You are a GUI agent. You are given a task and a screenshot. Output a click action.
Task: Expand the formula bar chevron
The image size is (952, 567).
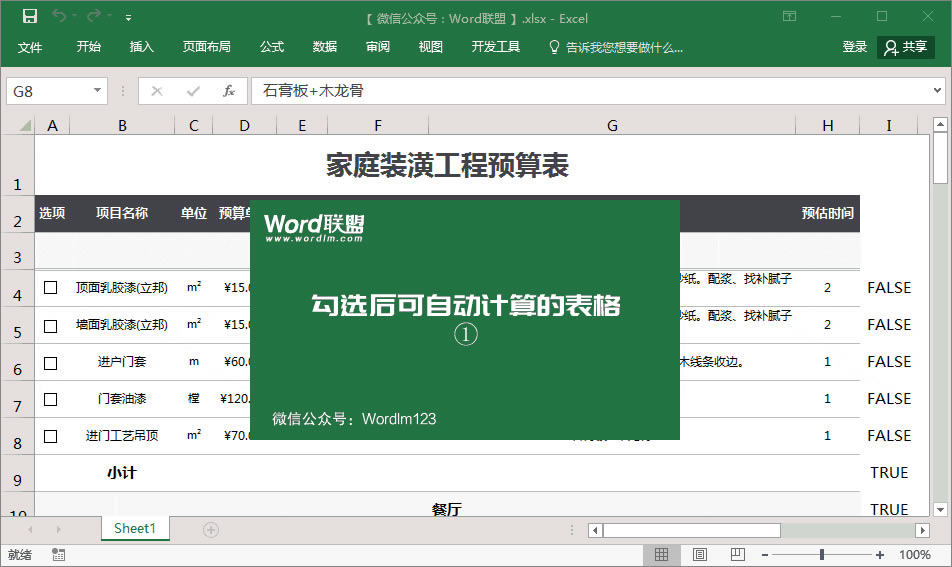[x=937, y=90]
